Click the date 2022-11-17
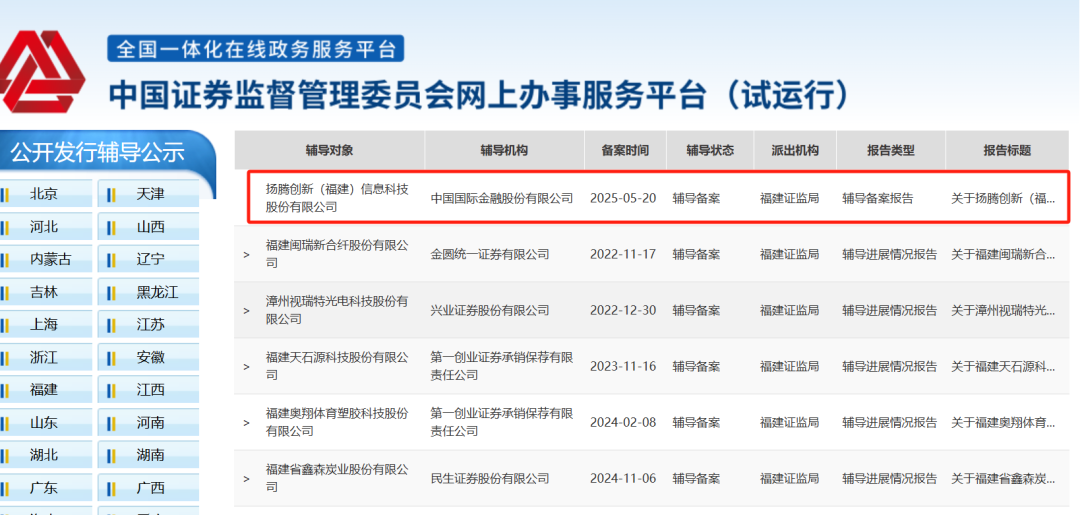Screen dimensions: 1080x515 [623, 255]
